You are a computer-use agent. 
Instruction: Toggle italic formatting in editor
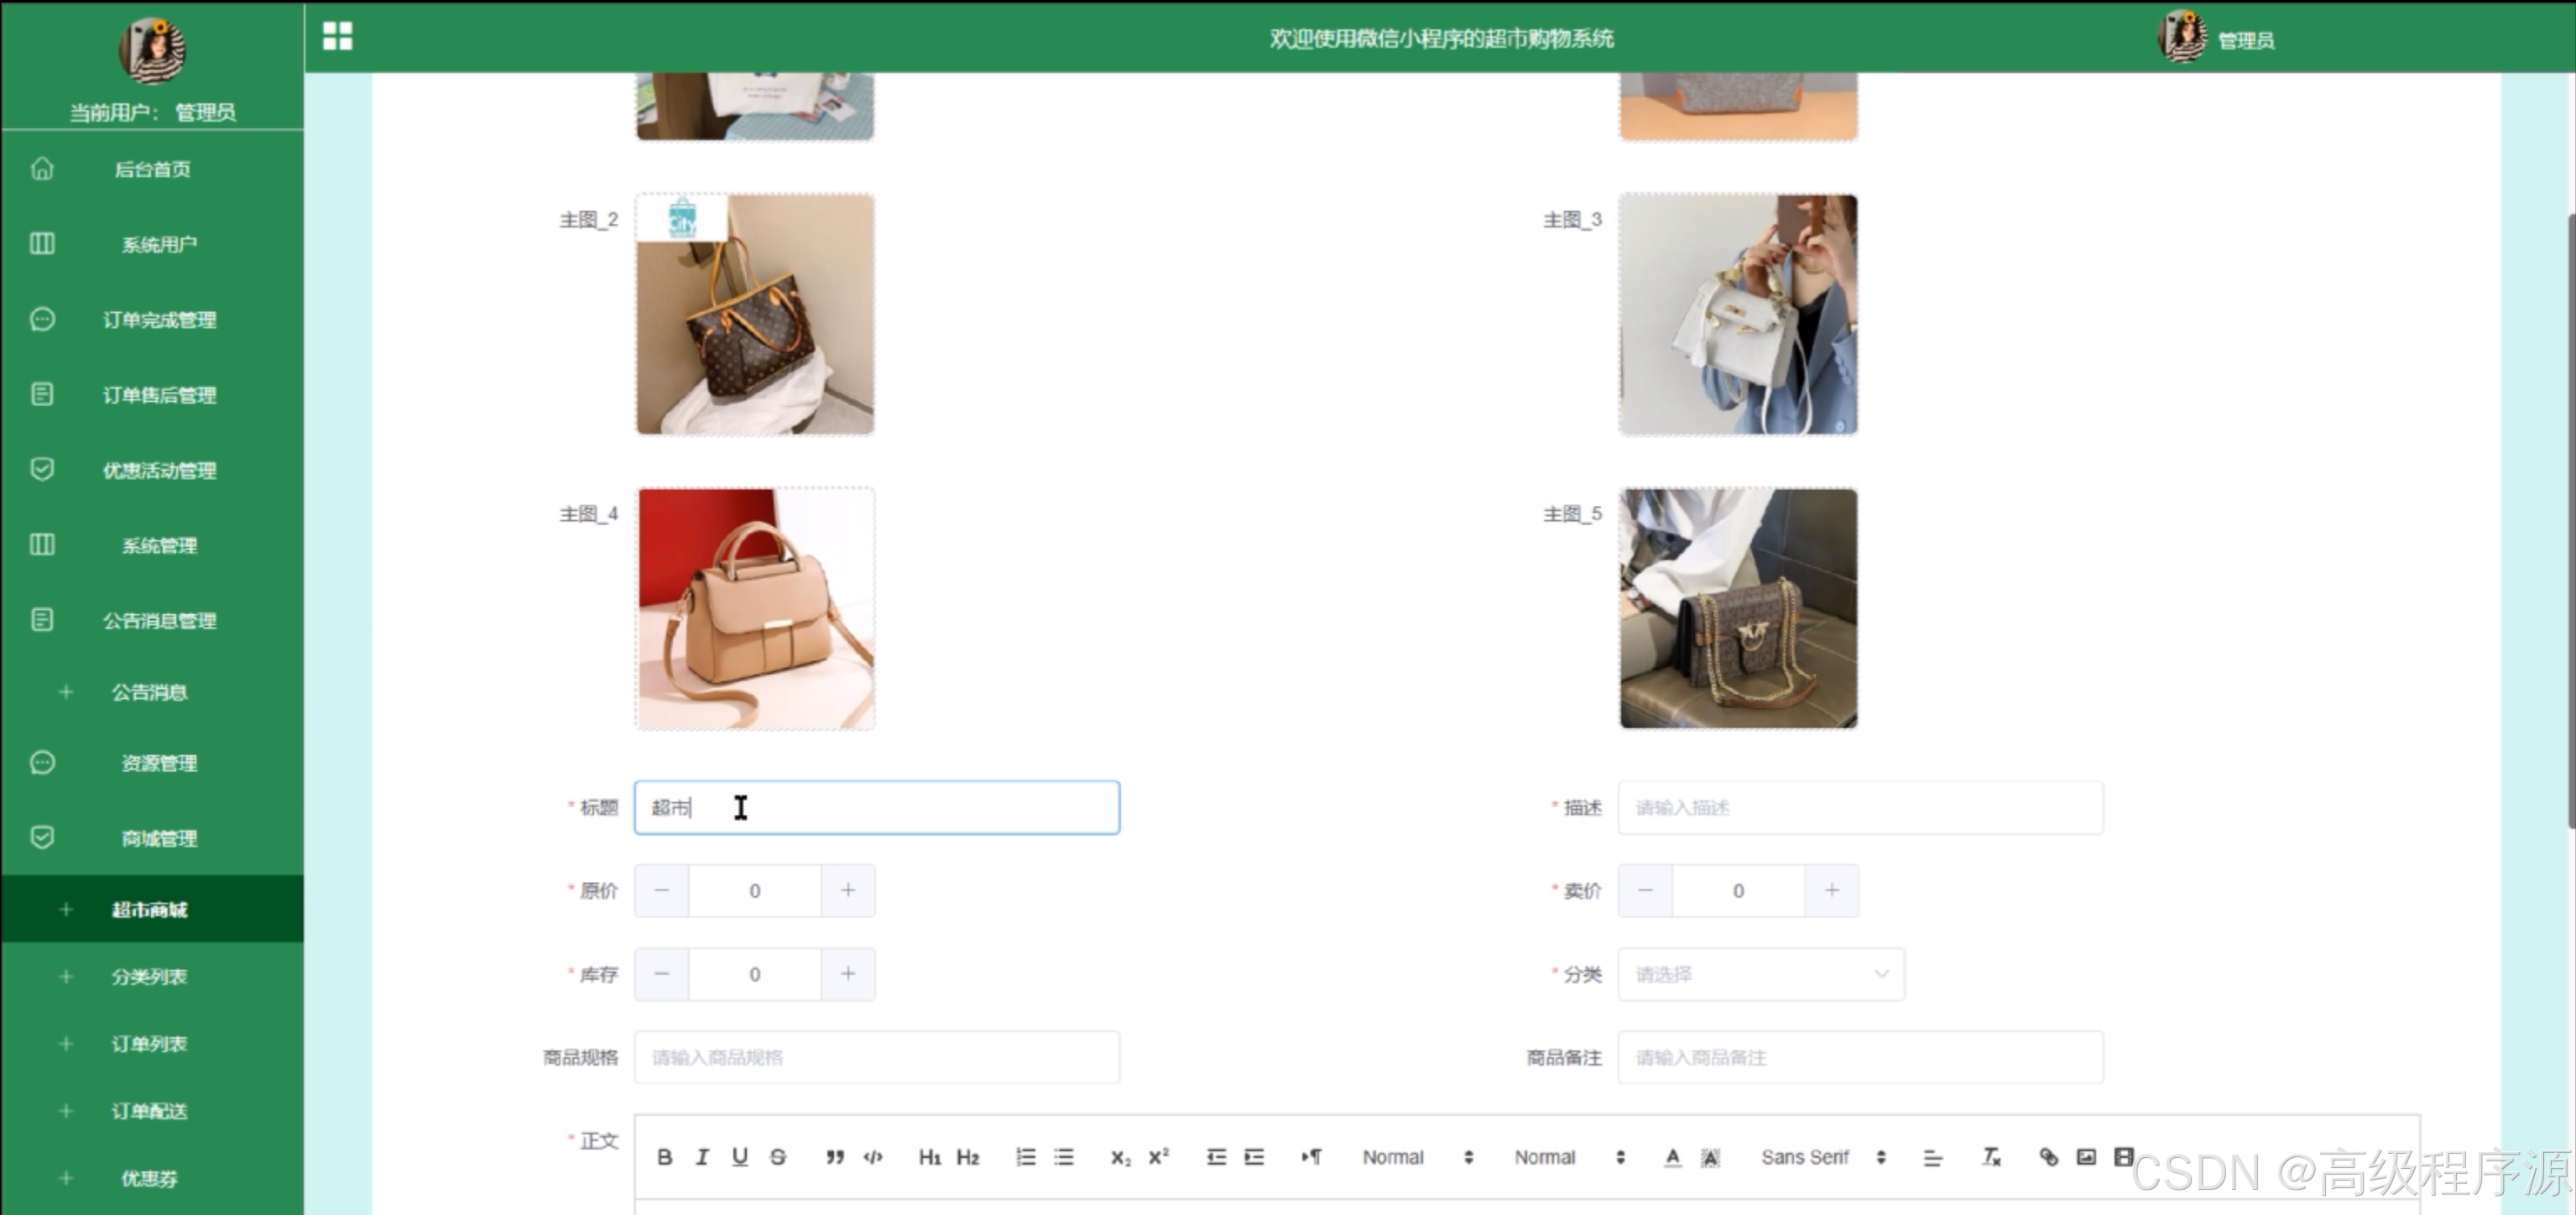[702, 1157]
